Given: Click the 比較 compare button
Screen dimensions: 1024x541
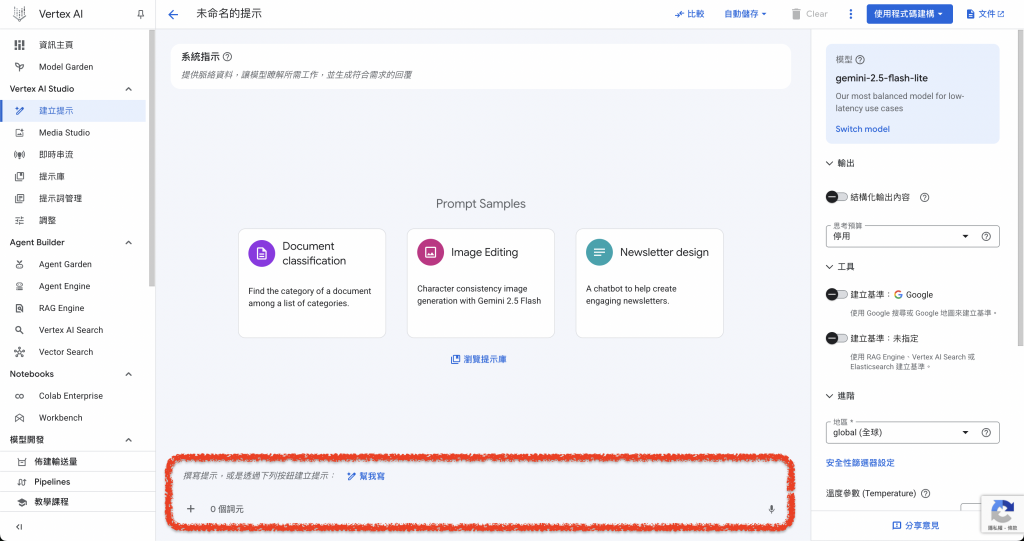Looking at the screenshot, I should tap(690, 14).
